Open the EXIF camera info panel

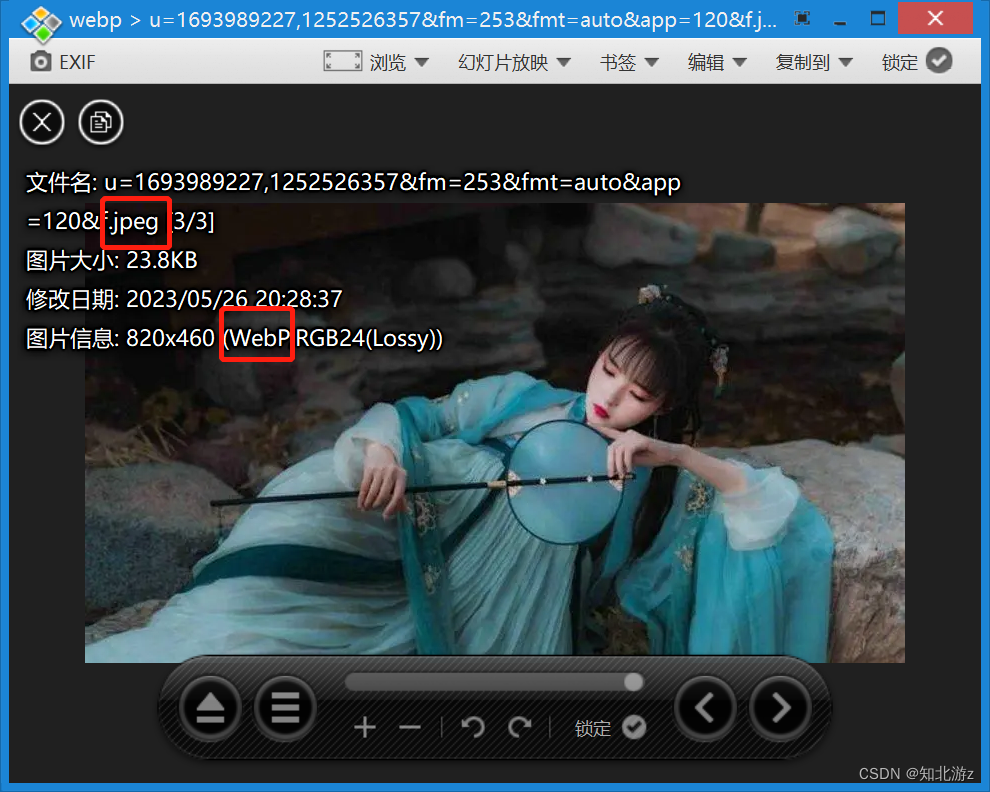click(62, 62)
